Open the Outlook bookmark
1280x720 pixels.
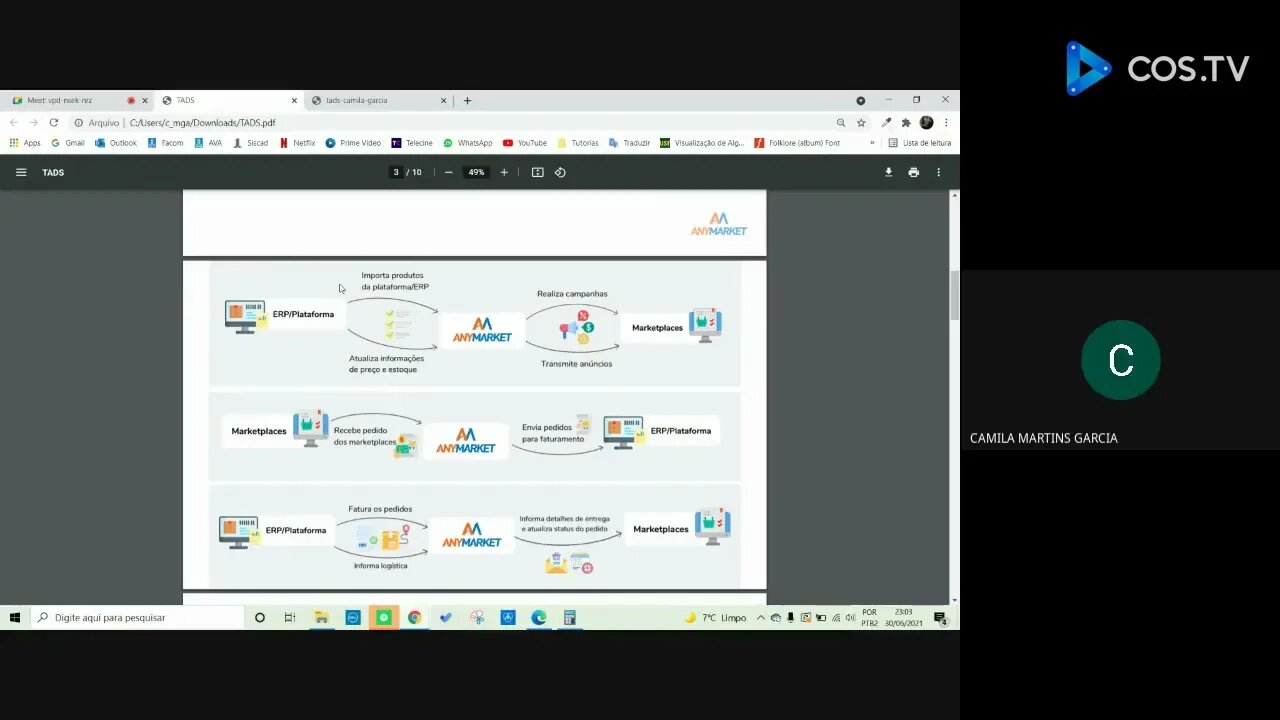116,143
